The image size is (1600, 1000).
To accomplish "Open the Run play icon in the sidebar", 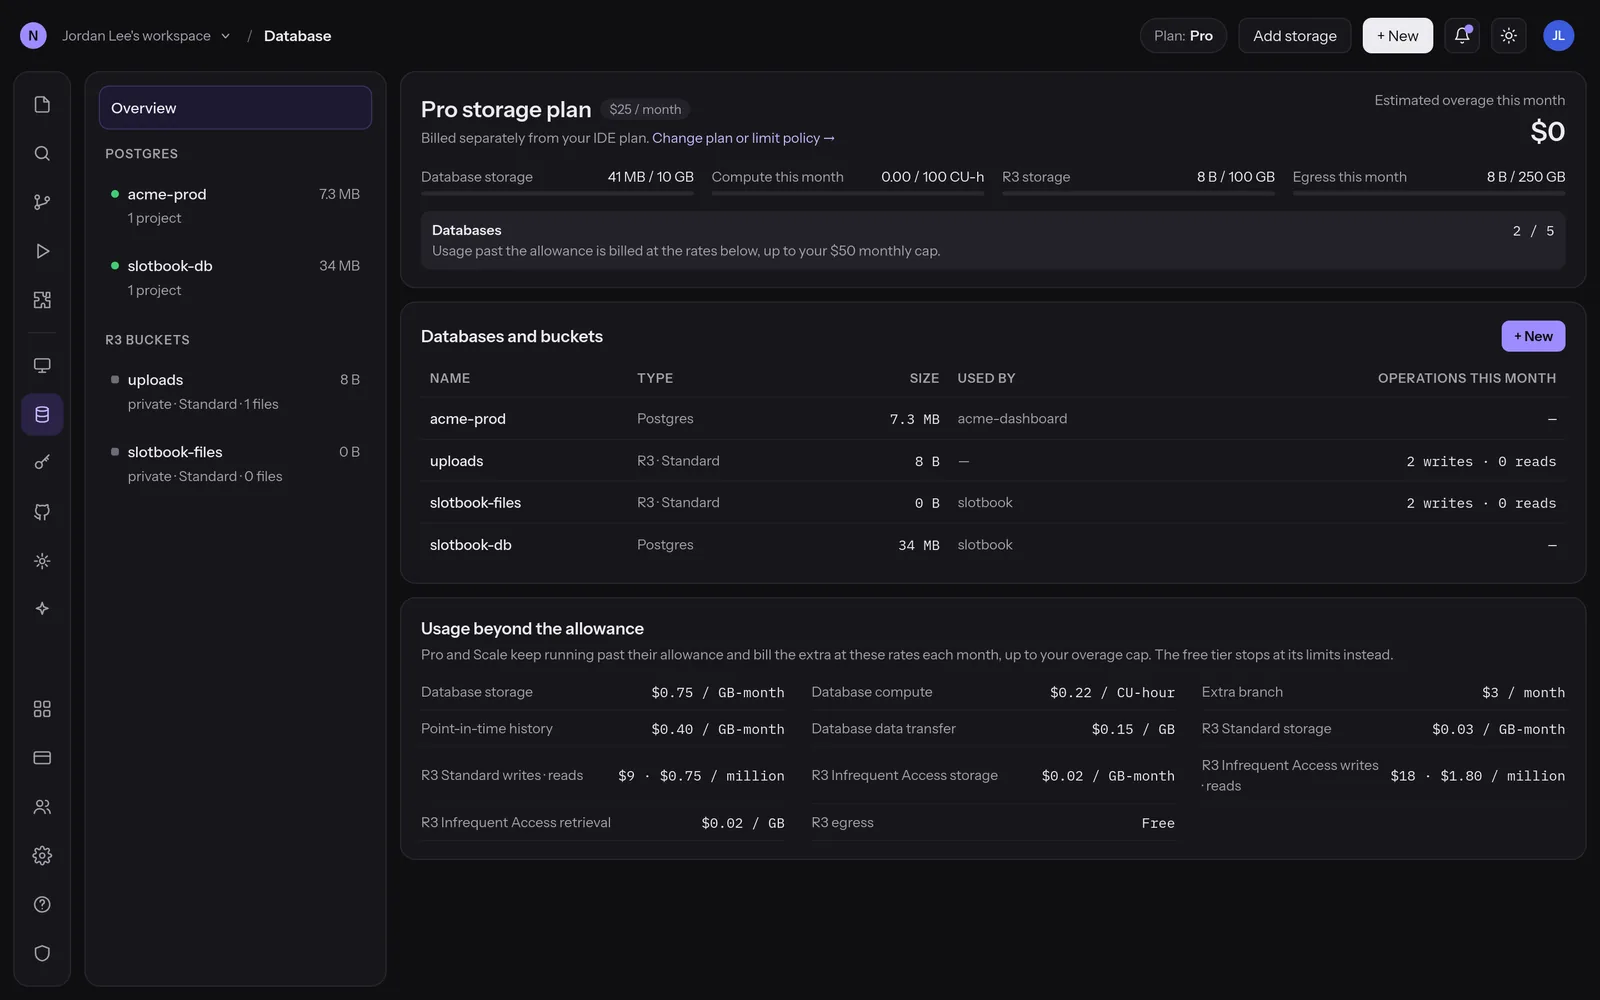I will [42, 251].
